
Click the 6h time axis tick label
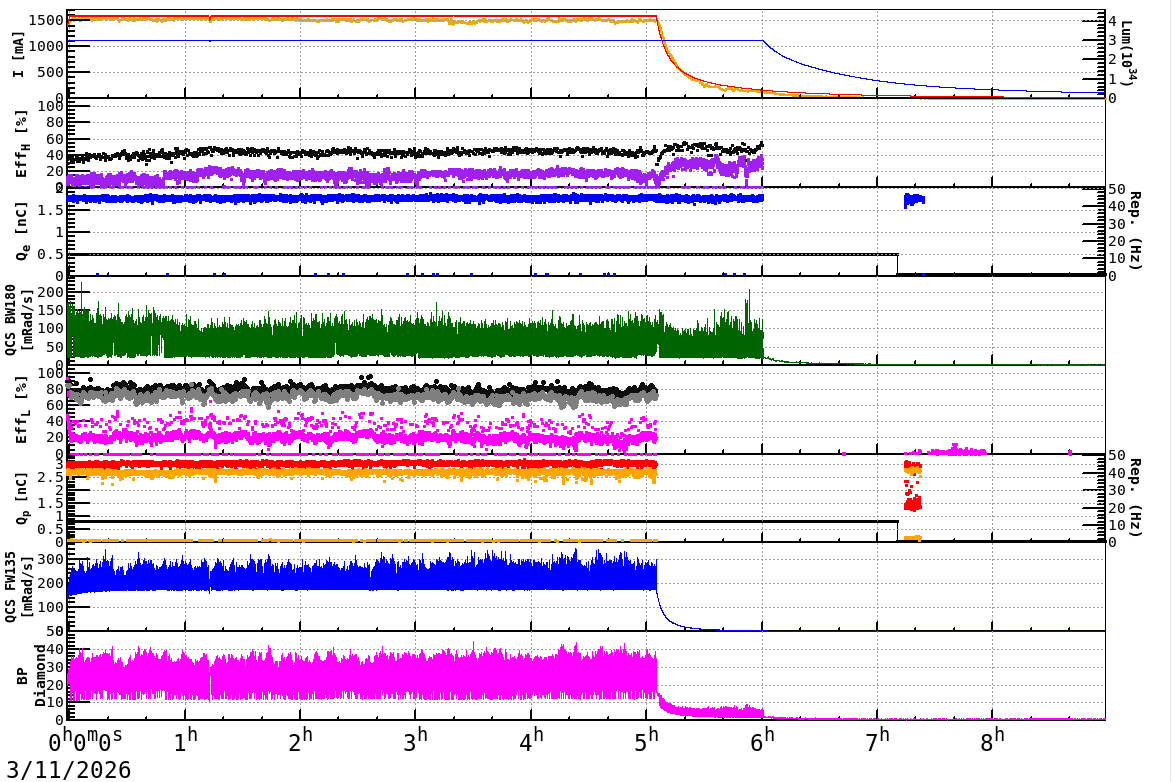[762, 741]
